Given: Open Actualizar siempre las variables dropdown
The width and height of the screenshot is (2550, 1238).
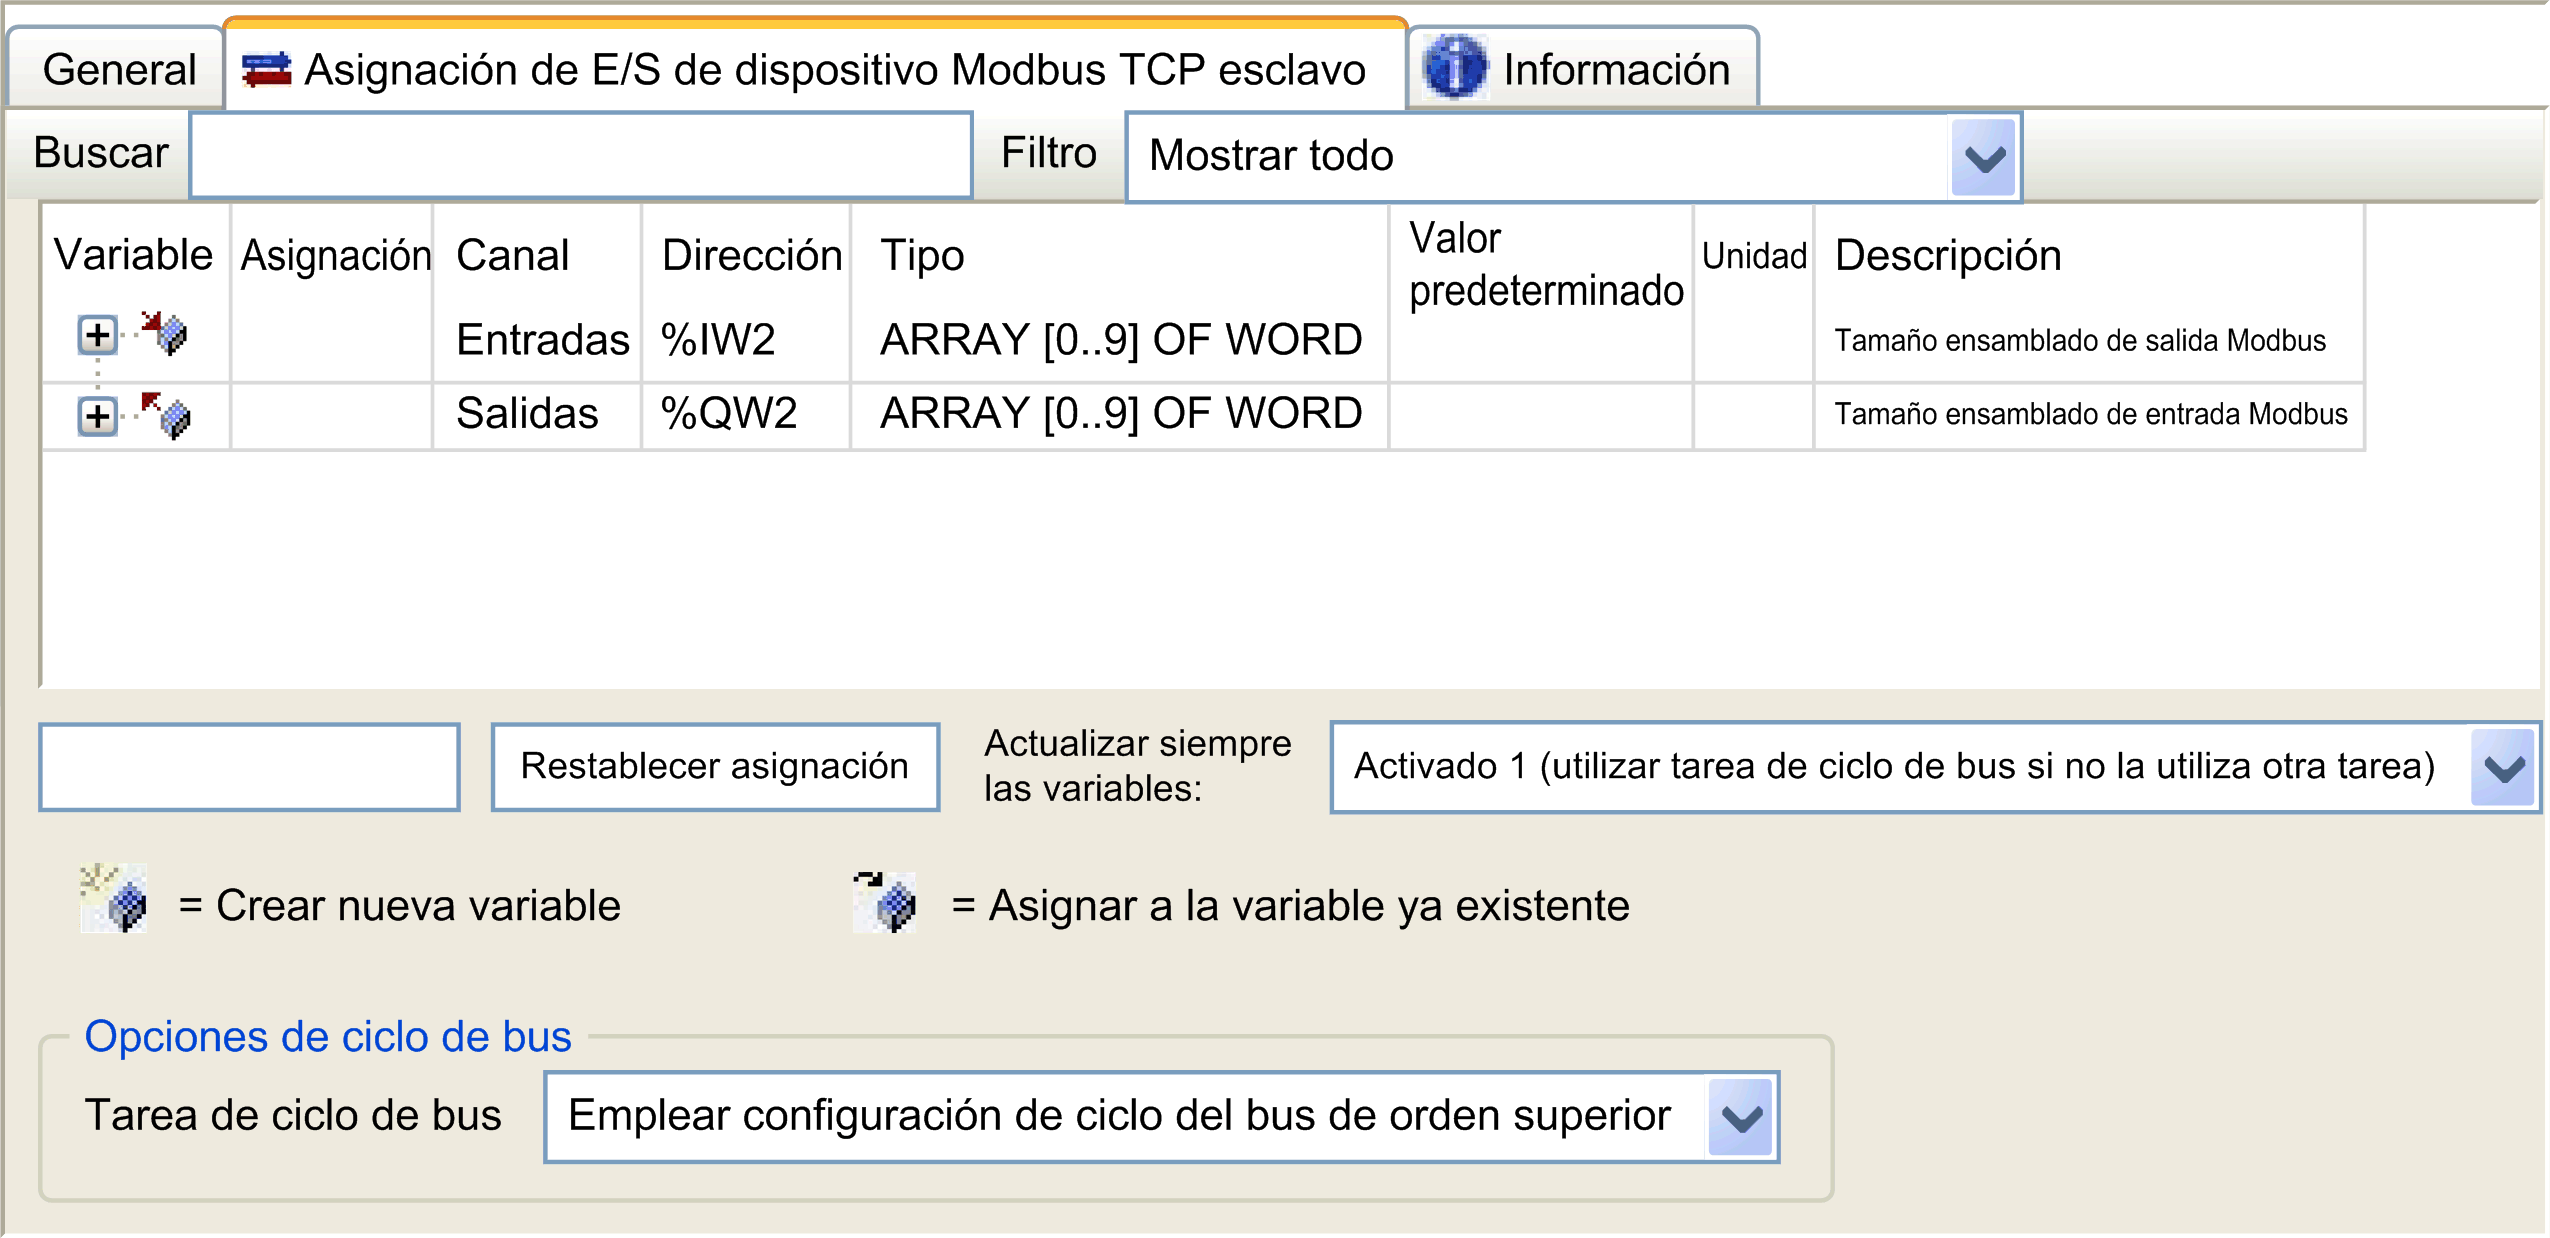Looking at the screenshot, I should (x=2503, y=767).
